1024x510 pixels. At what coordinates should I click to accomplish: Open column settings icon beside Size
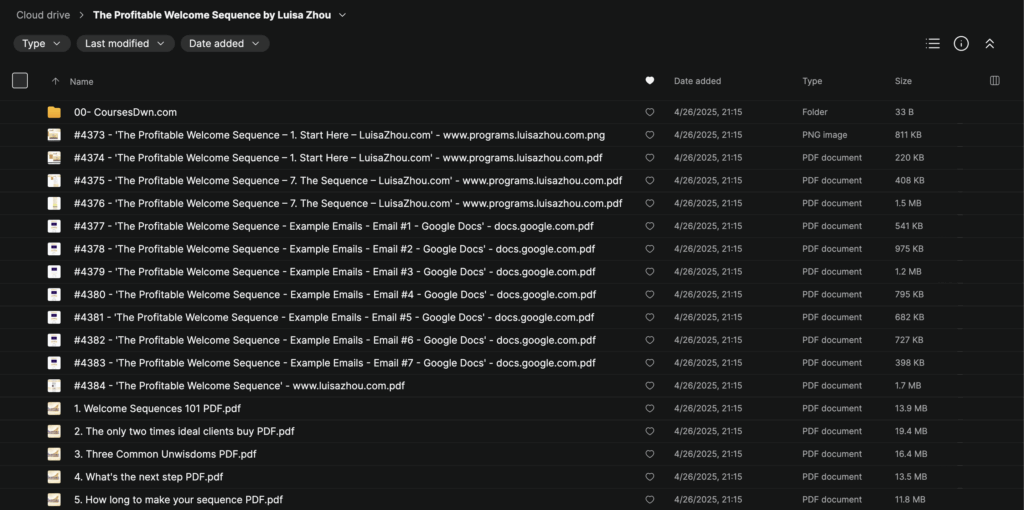(994, 81)
